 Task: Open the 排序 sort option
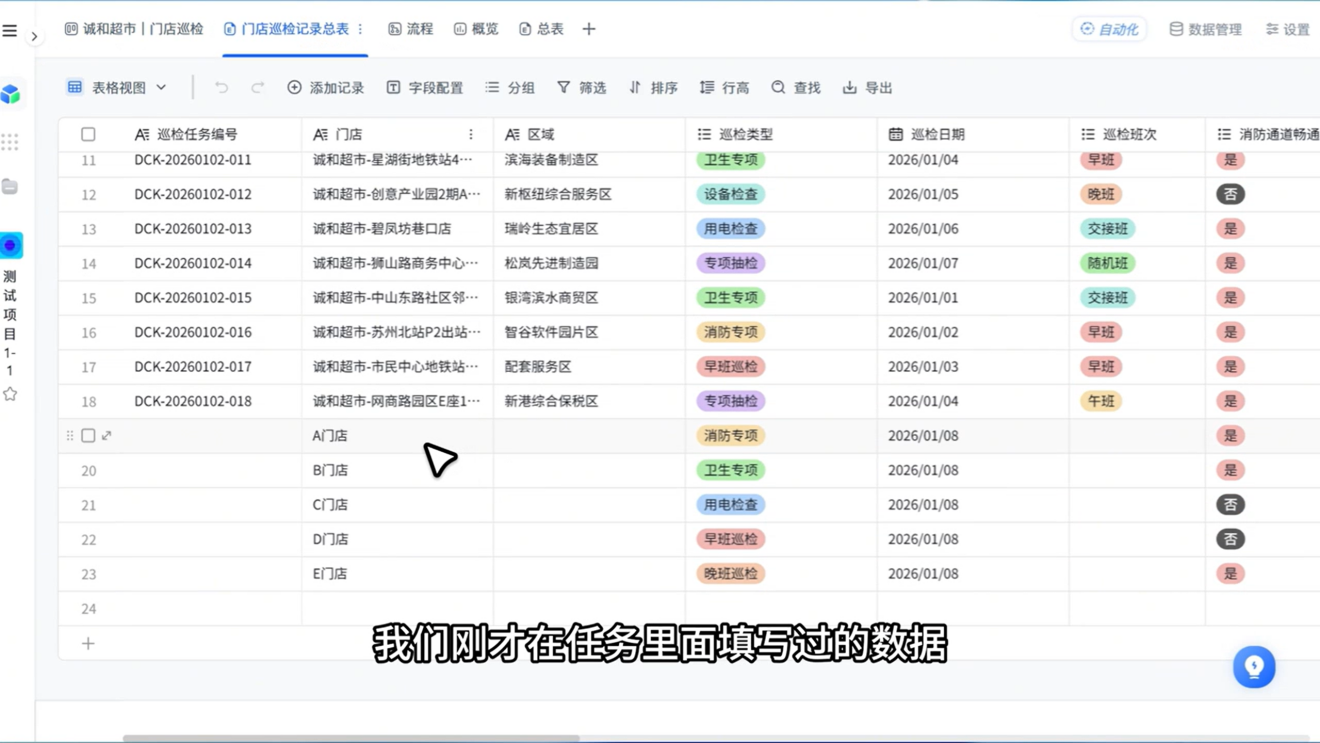pos(653,88)
